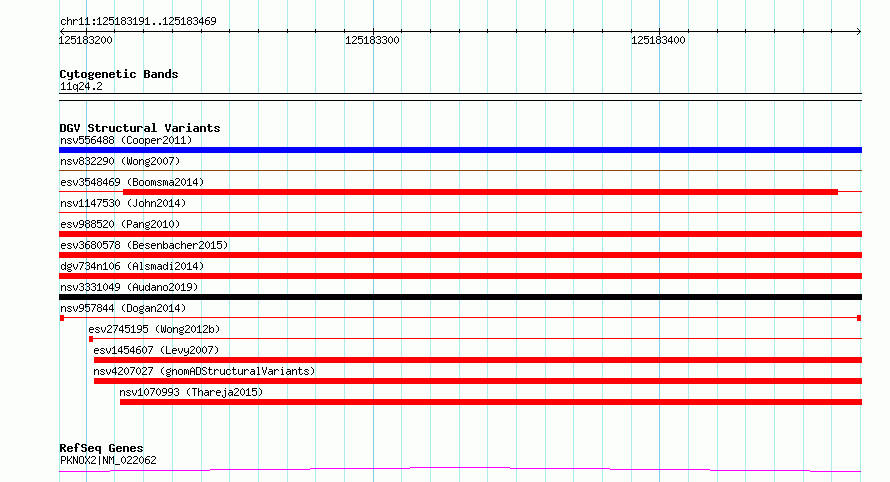Open variant esv3548469 (Boomsma2014) label

132,182
